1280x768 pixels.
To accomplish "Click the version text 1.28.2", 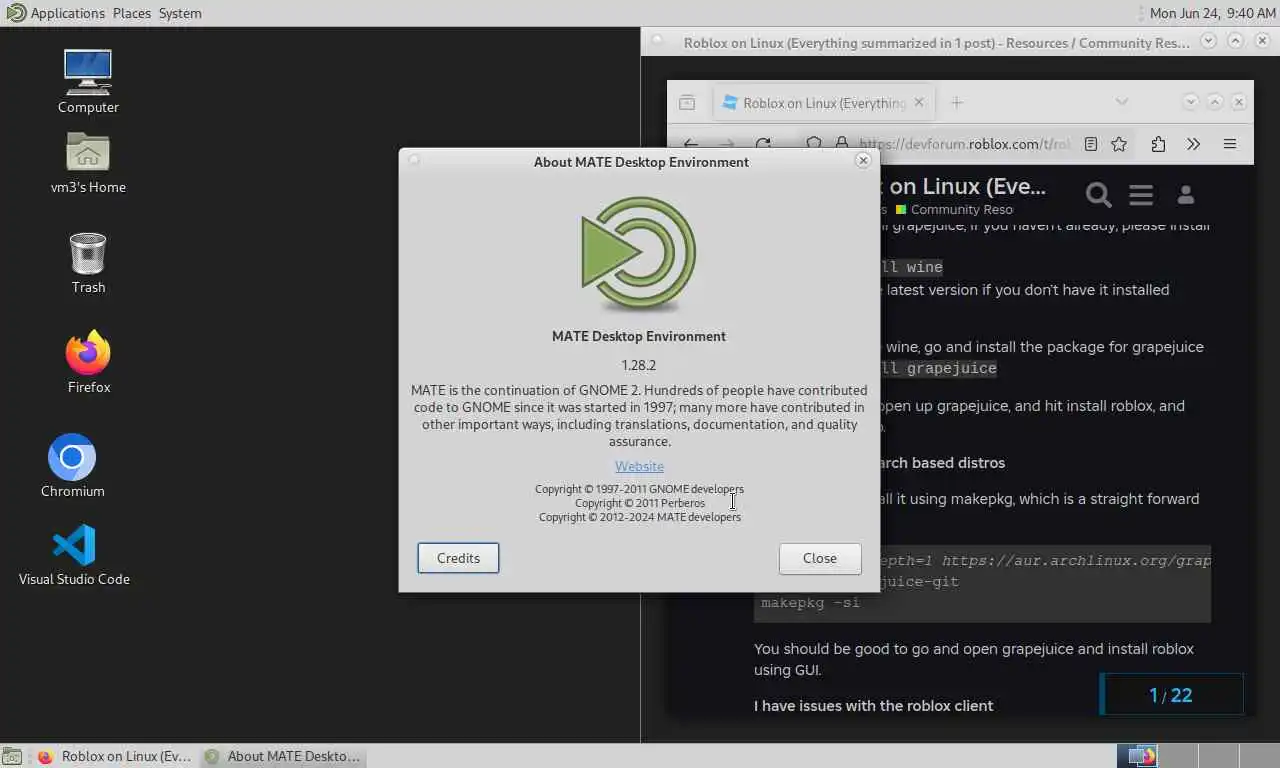I will click(x=639, y=365).
